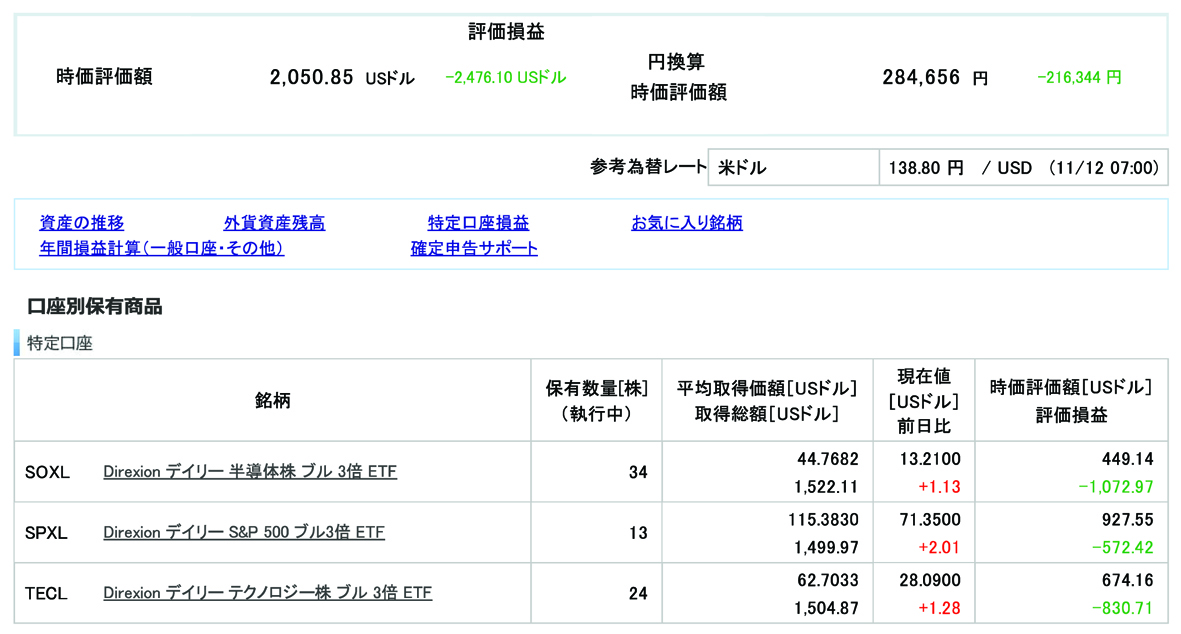
Task: Click the 銘柄 column header
Action: tap(273, 401)
